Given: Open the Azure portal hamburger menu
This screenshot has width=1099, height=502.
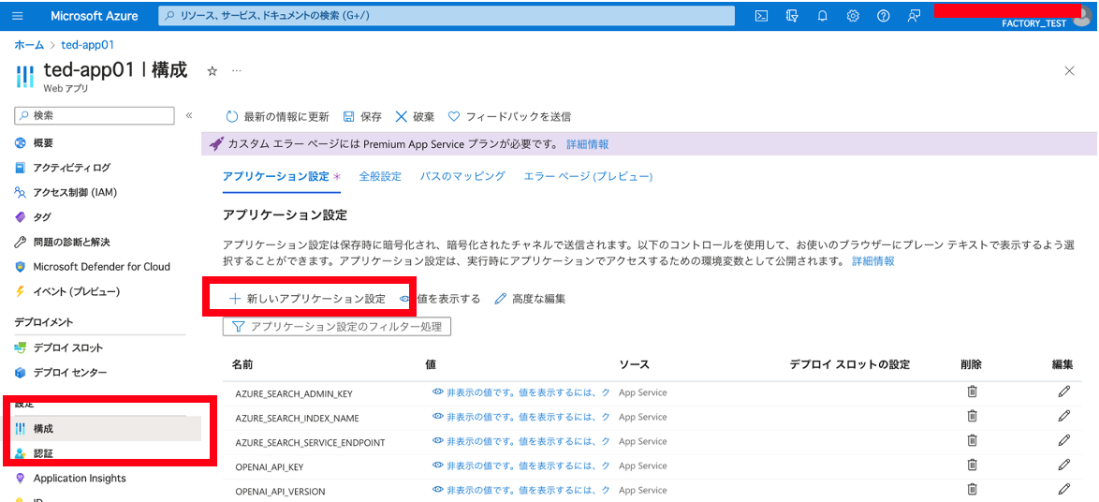Looking at the screenshot, I should click(18, 15).
